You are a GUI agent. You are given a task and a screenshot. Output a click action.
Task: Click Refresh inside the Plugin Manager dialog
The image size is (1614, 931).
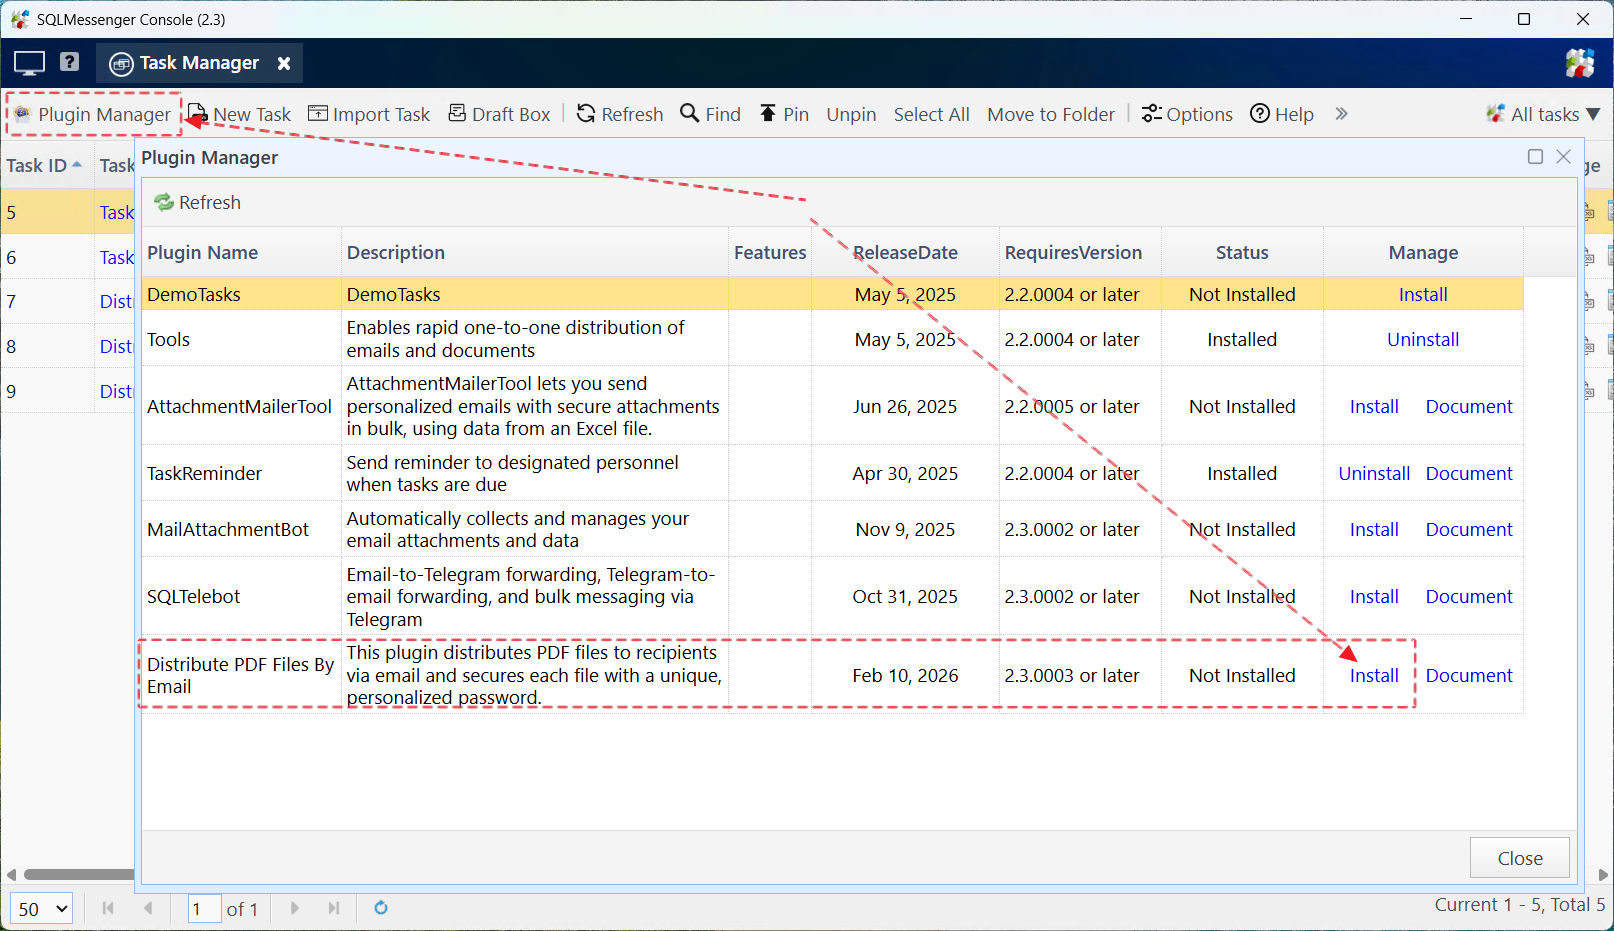coord(196,202)
